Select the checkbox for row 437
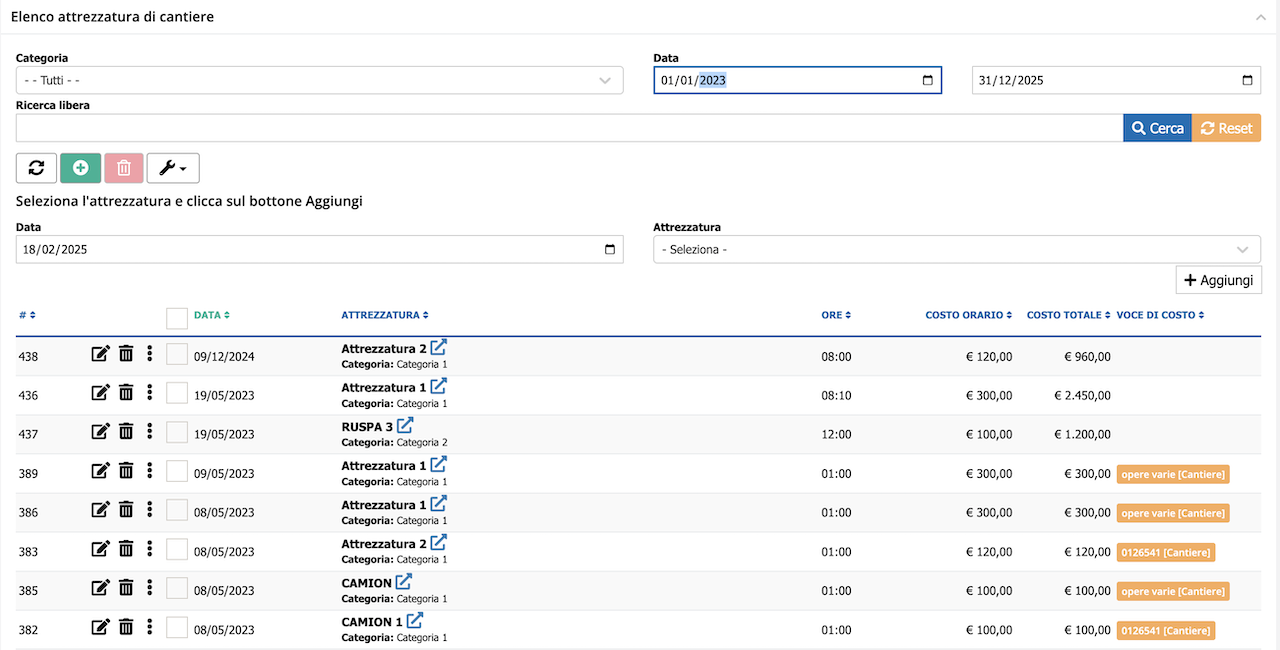Image resolution: width=1280 pixels, height=650 pixels. 177,432
